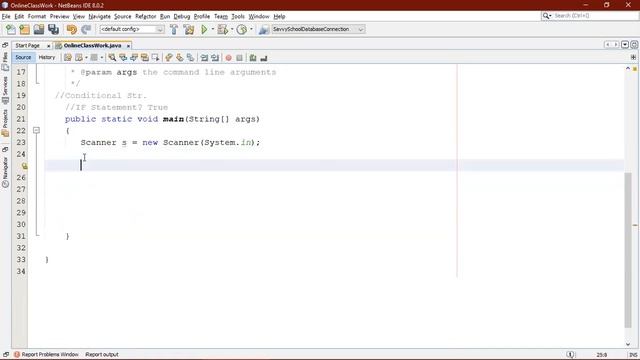The image size is (640, 360).
Task: Stop macro recording square icon
Action: point(240,58)
